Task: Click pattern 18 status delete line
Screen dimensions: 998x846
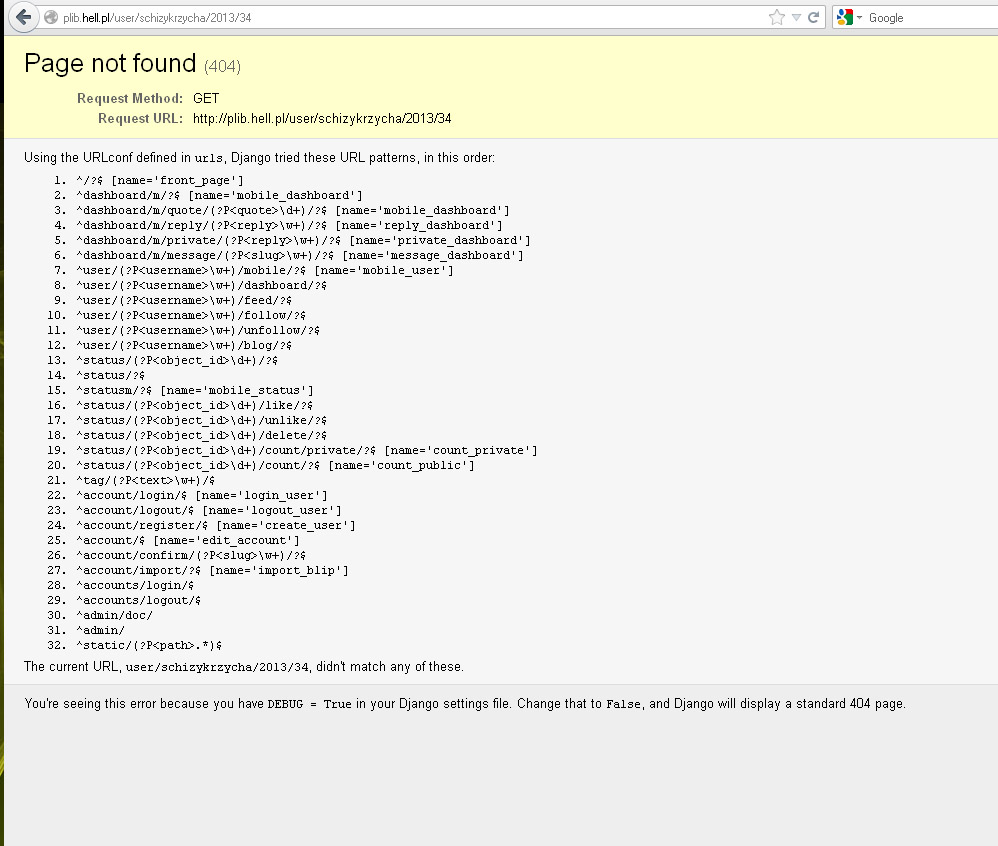Action: pyautogui.click(x=201, y=435)
